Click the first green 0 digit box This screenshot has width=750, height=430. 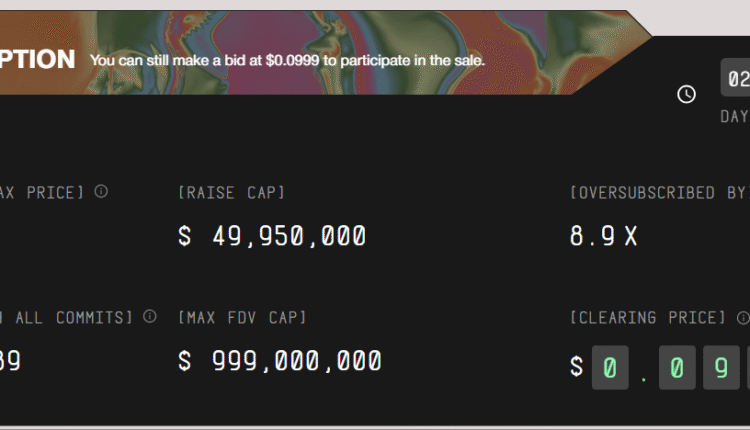coord(610,367)
